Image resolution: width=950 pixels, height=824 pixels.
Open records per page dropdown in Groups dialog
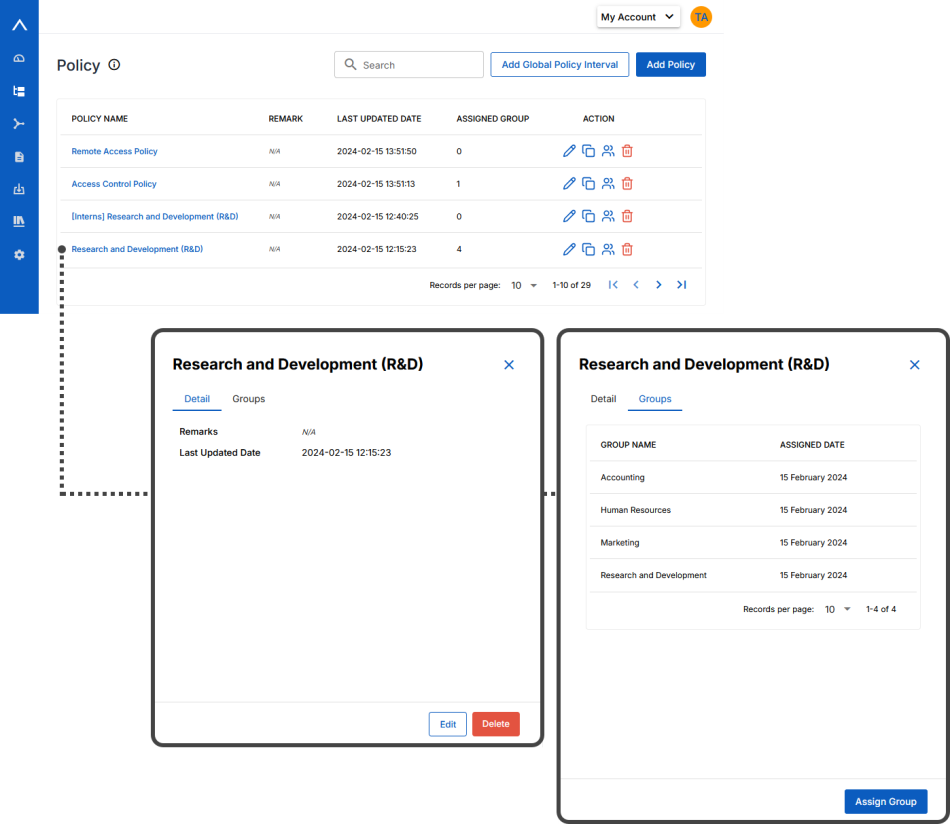point(837,609)
